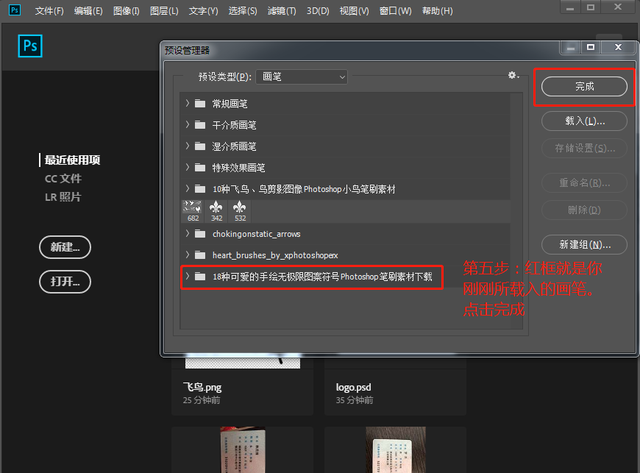Click the chokingonstatic_arrows folder icon
640x473 pixels.
point(200,233)
